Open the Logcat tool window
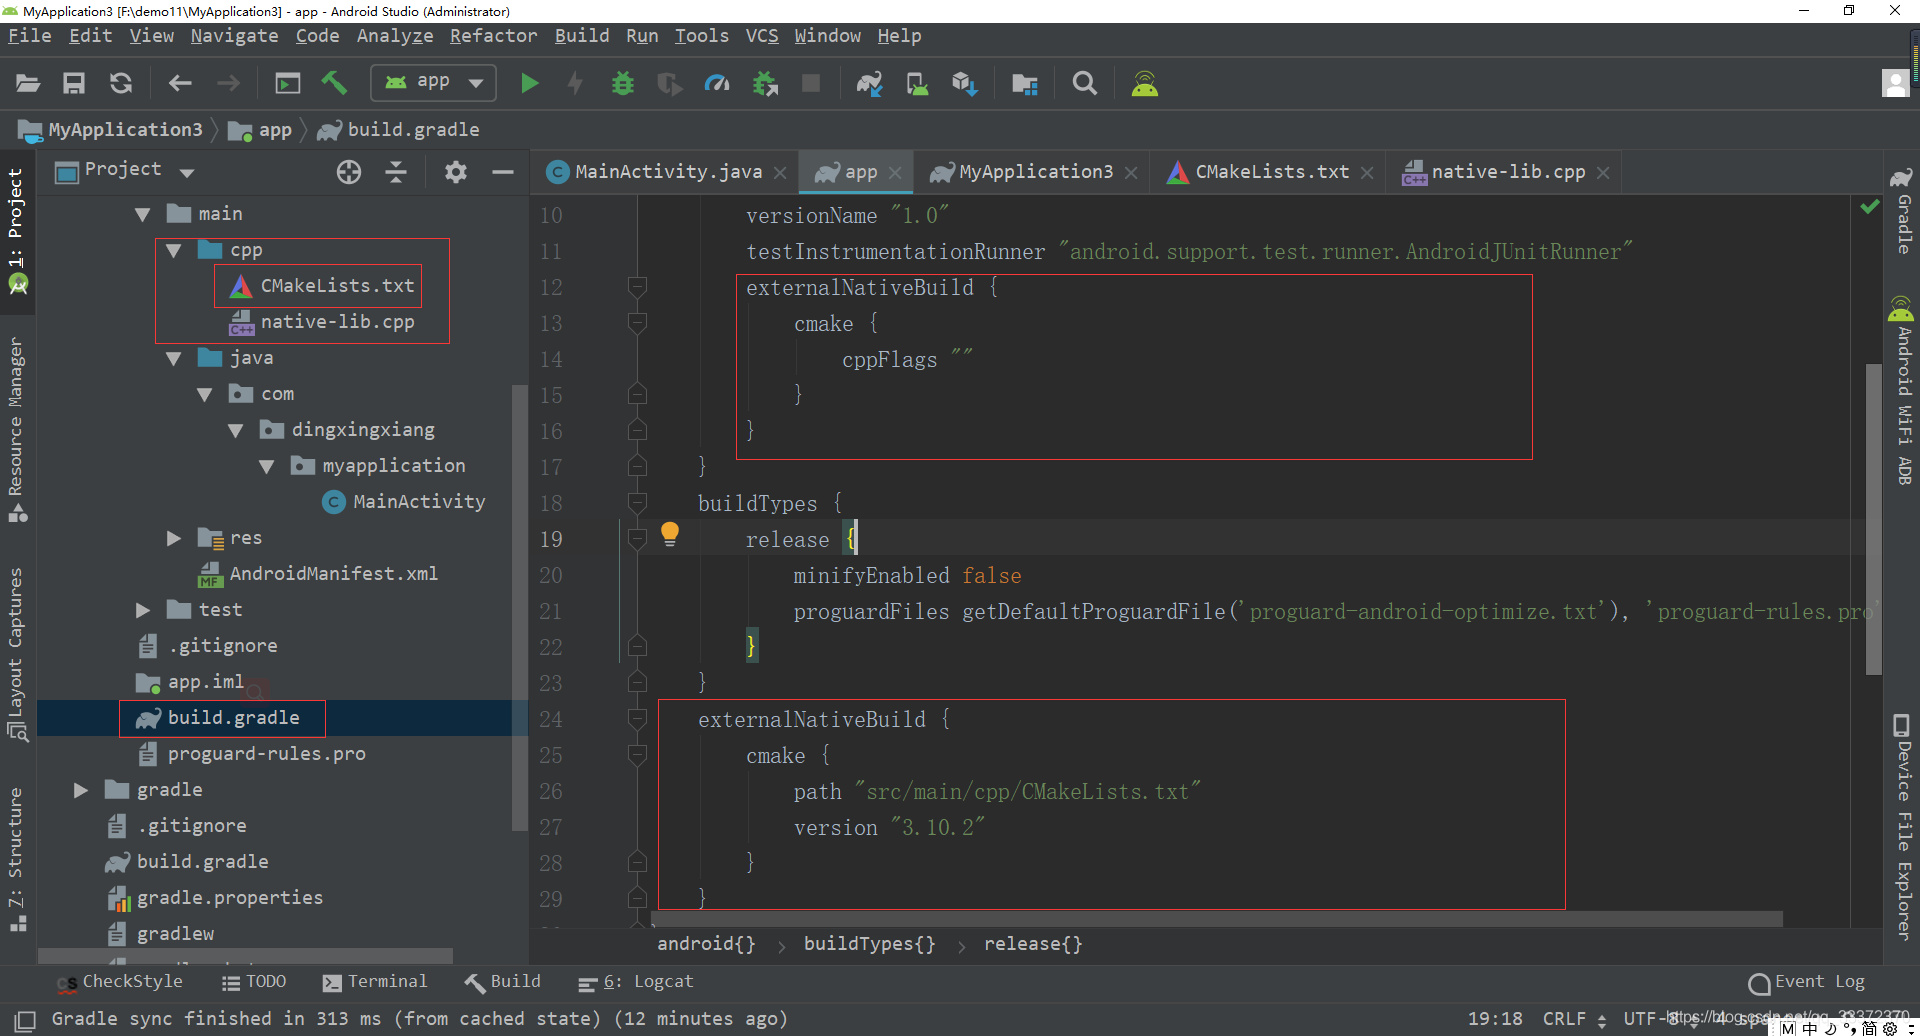This screenshot has width=1920, height=1036. (636, 982)
